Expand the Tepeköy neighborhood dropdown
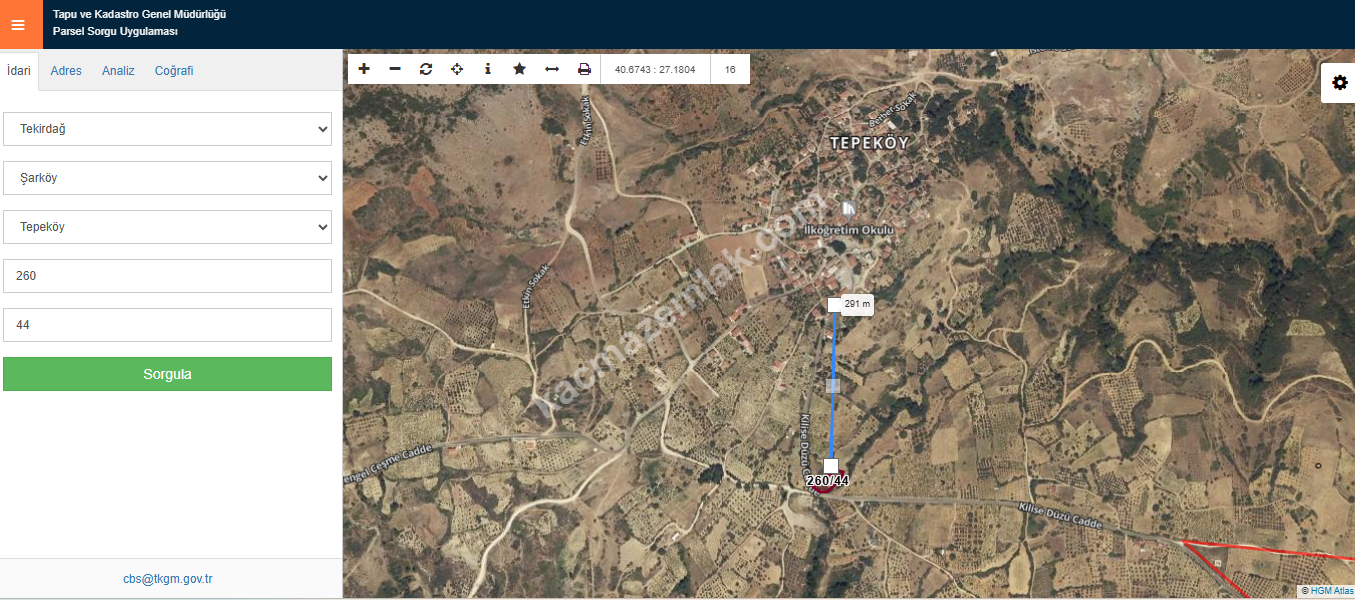The height and width of the screenshot is (600, 1355). (167, 227)
